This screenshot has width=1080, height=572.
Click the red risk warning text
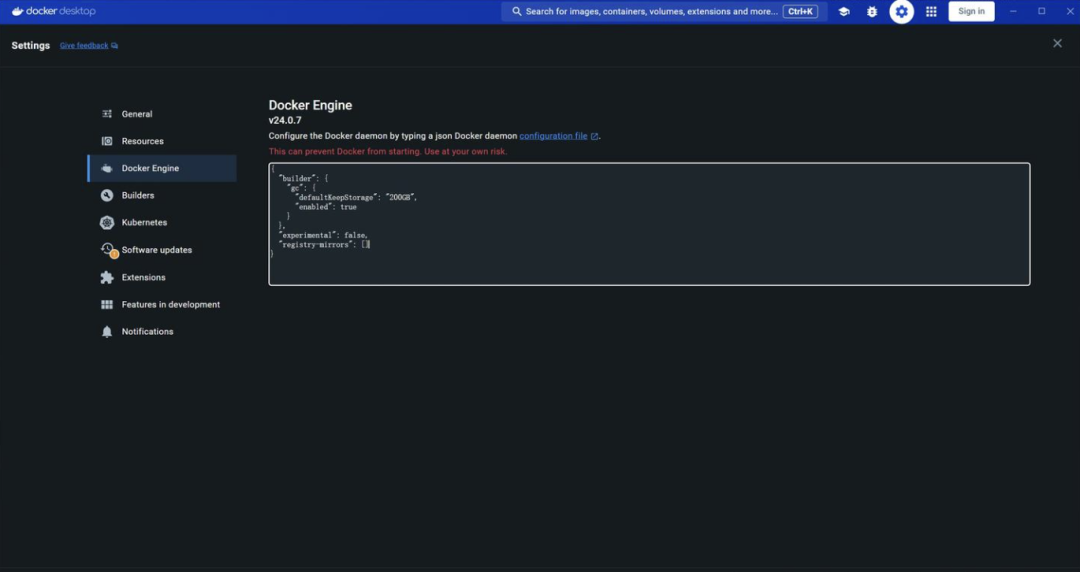(388, 152)
